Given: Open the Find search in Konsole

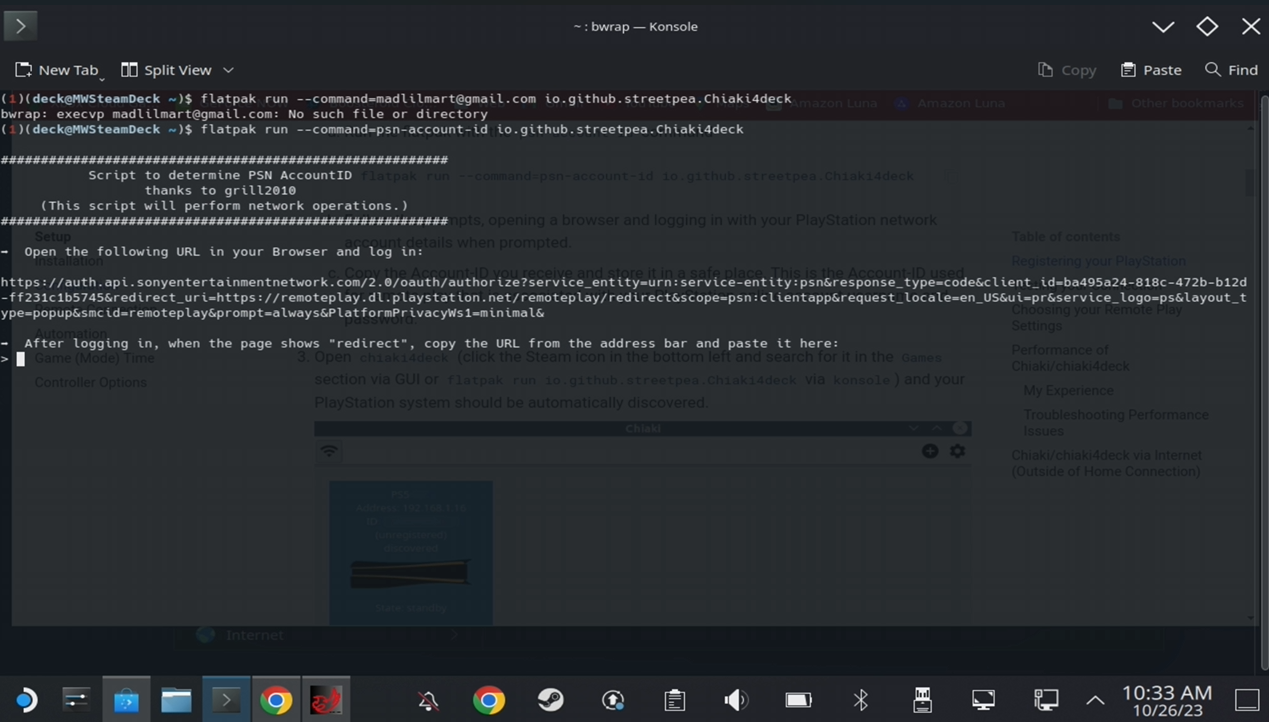Looking at the screenshot, I should [1231, 70].
